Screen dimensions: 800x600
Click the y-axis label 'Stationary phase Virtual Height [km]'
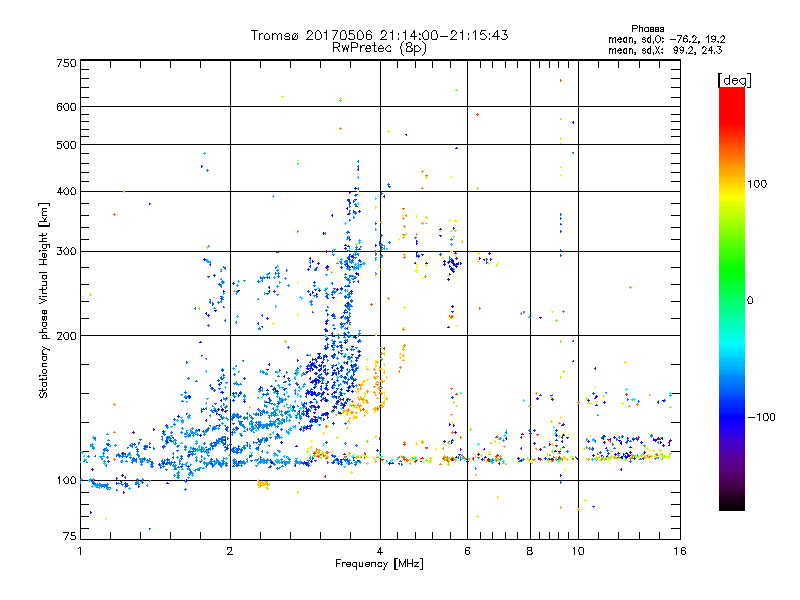click(x=43, y=301)
